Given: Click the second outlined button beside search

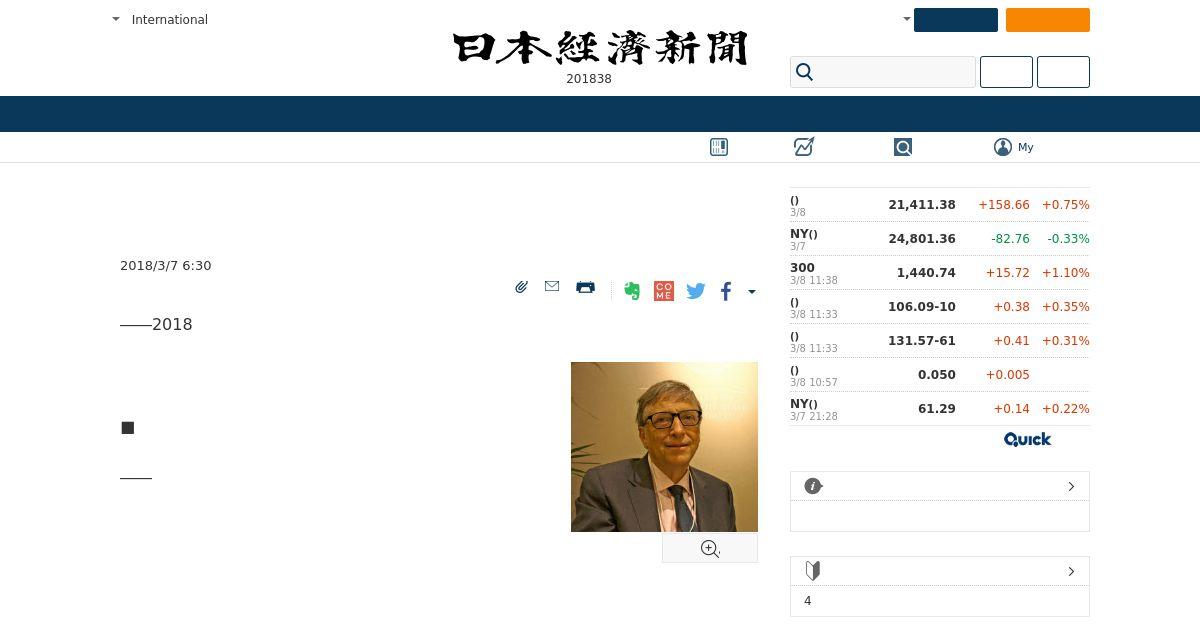Looking at the screenshot, I should tap(1063, 72).
